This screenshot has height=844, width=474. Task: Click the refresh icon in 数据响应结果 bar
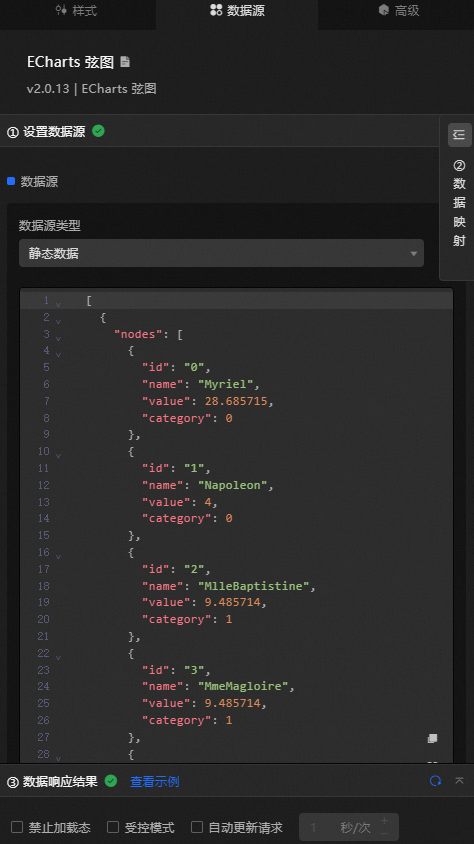tap(435, 781)
